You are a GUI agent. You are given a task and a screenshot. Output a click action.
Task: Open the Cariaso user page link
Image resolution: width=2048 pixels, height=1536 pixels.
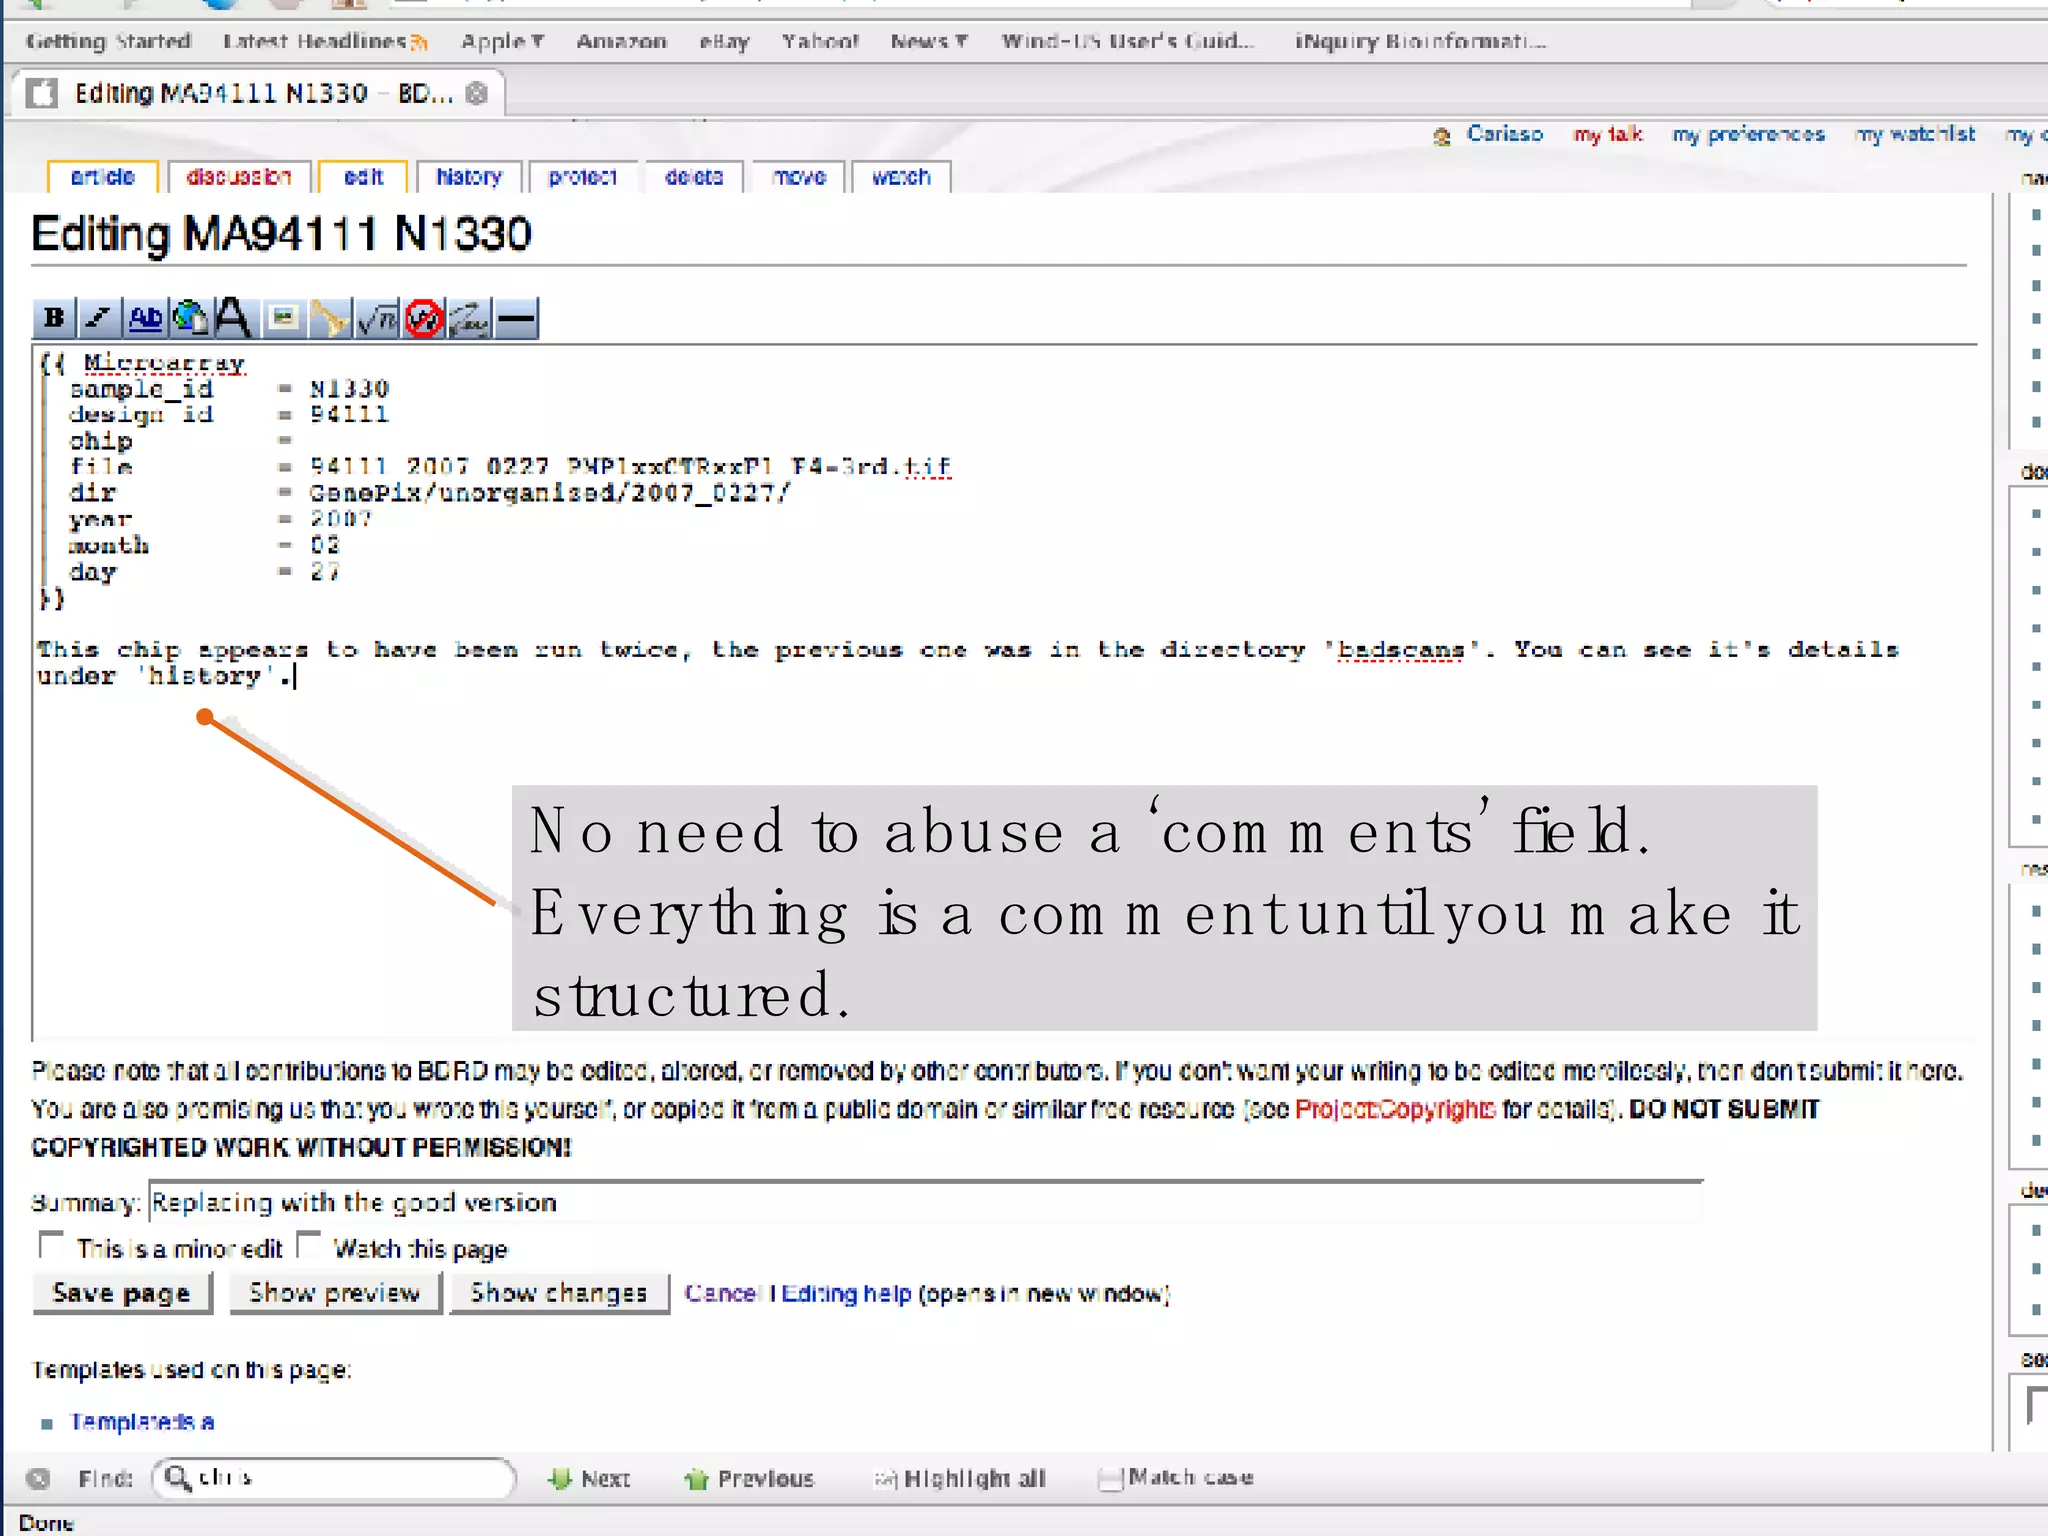1504,134
